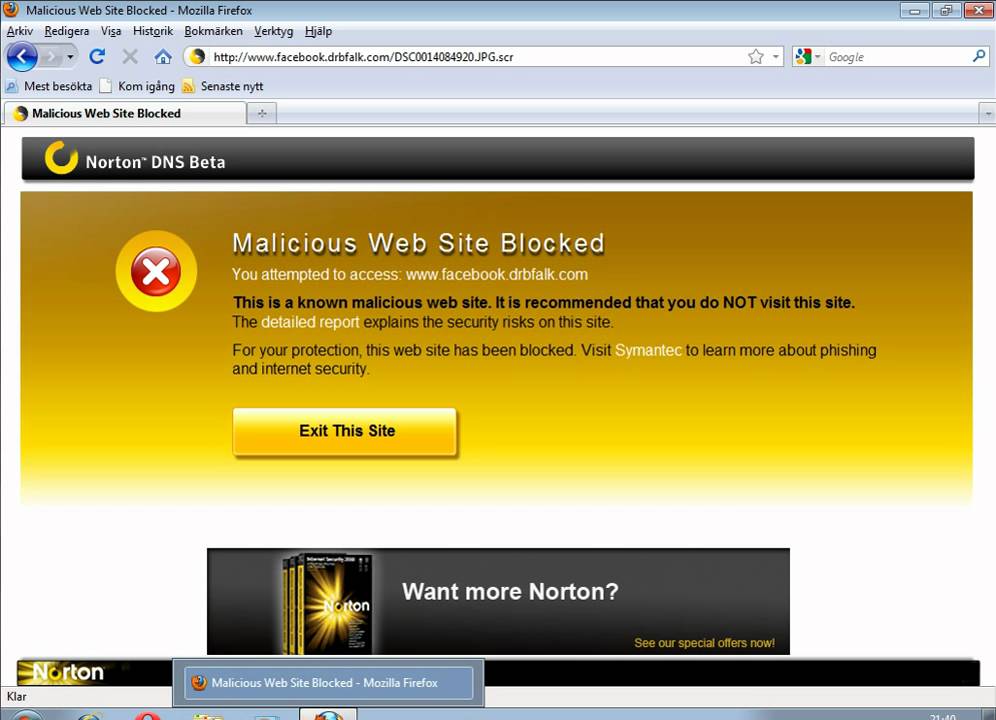The image size is (996, 720).
Task: Go back with the blue Back arrow
Action: [22, 57]
